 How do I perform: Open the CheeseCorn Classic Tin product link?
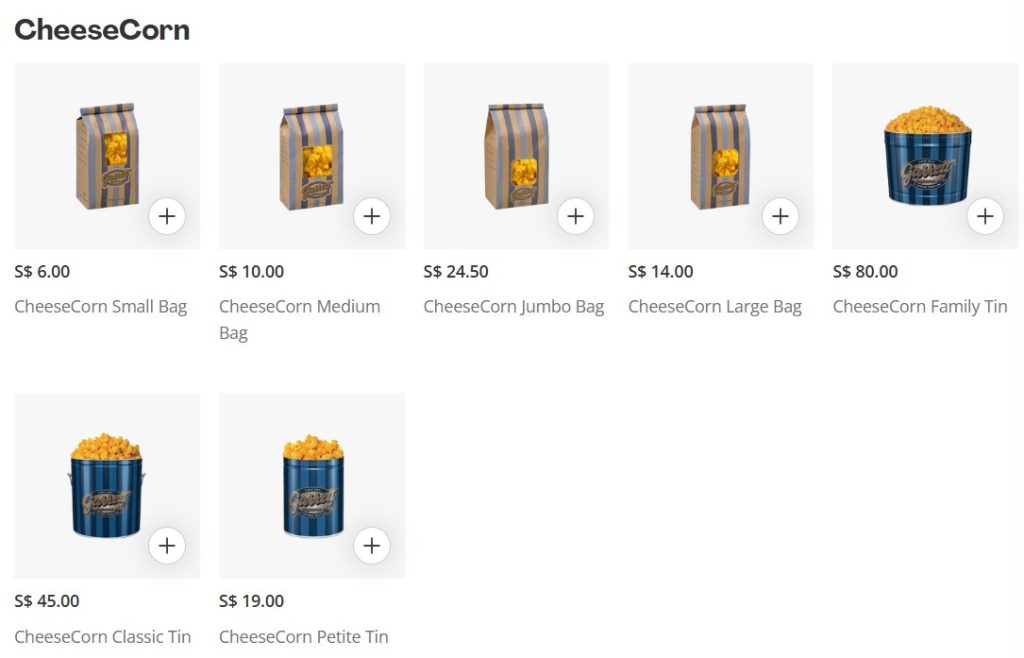103,637
